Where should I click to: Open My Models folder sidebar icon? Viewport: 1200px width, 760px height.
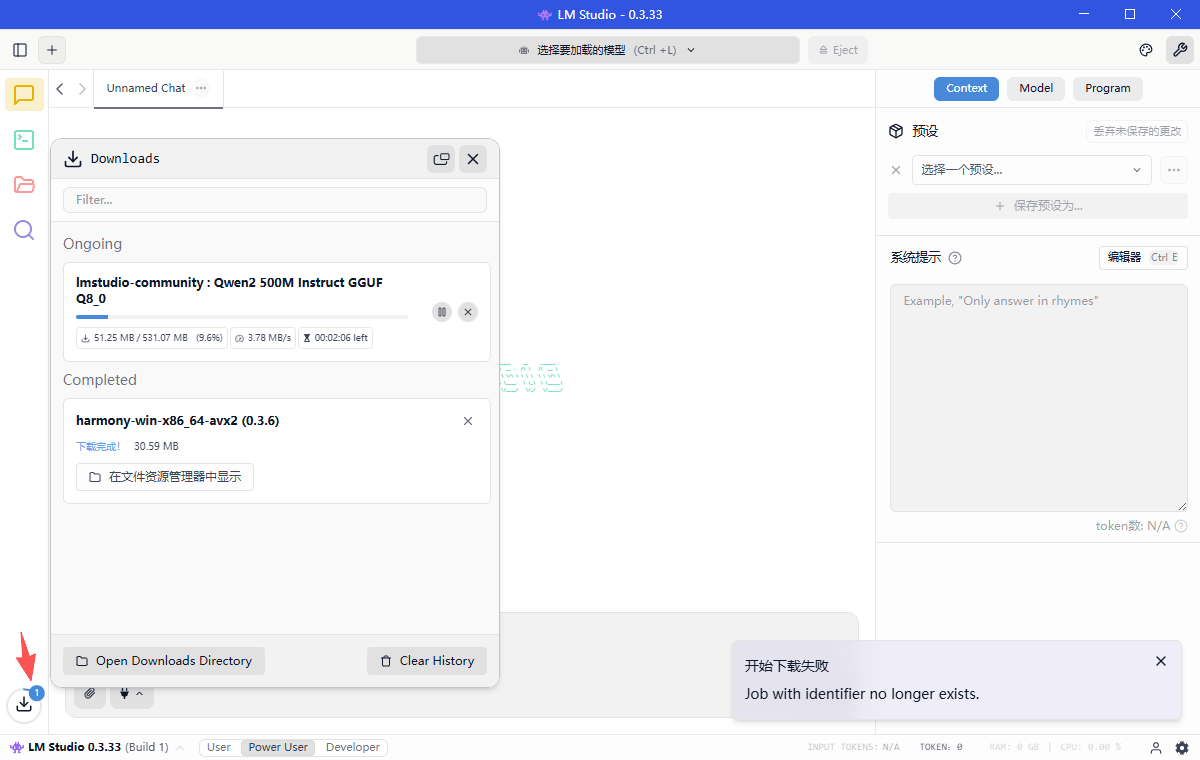coord(24,185)
